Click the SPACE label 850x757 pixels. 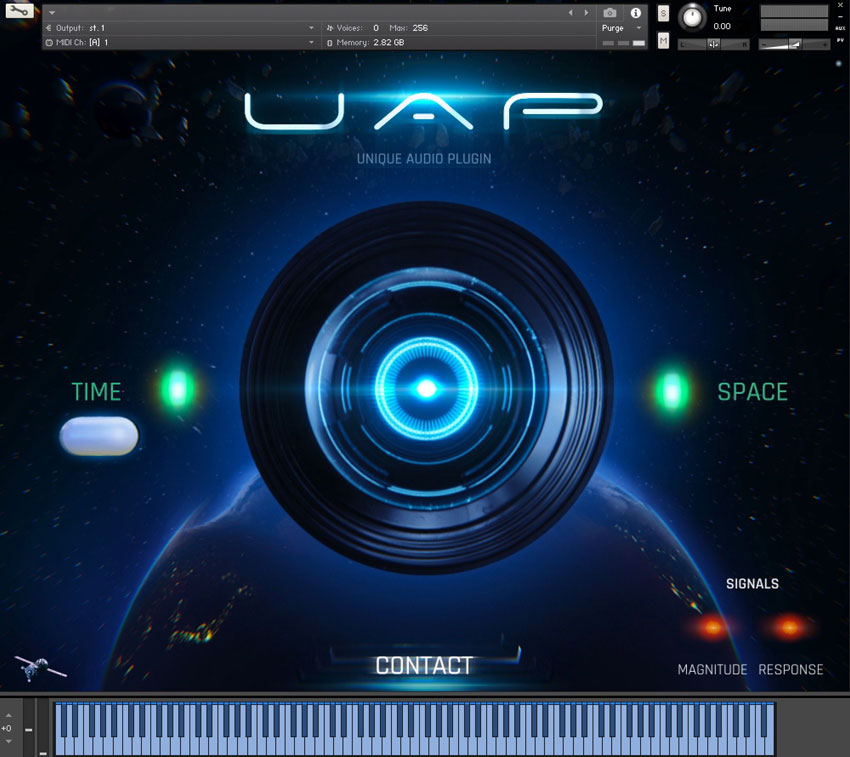click(752, 392)
